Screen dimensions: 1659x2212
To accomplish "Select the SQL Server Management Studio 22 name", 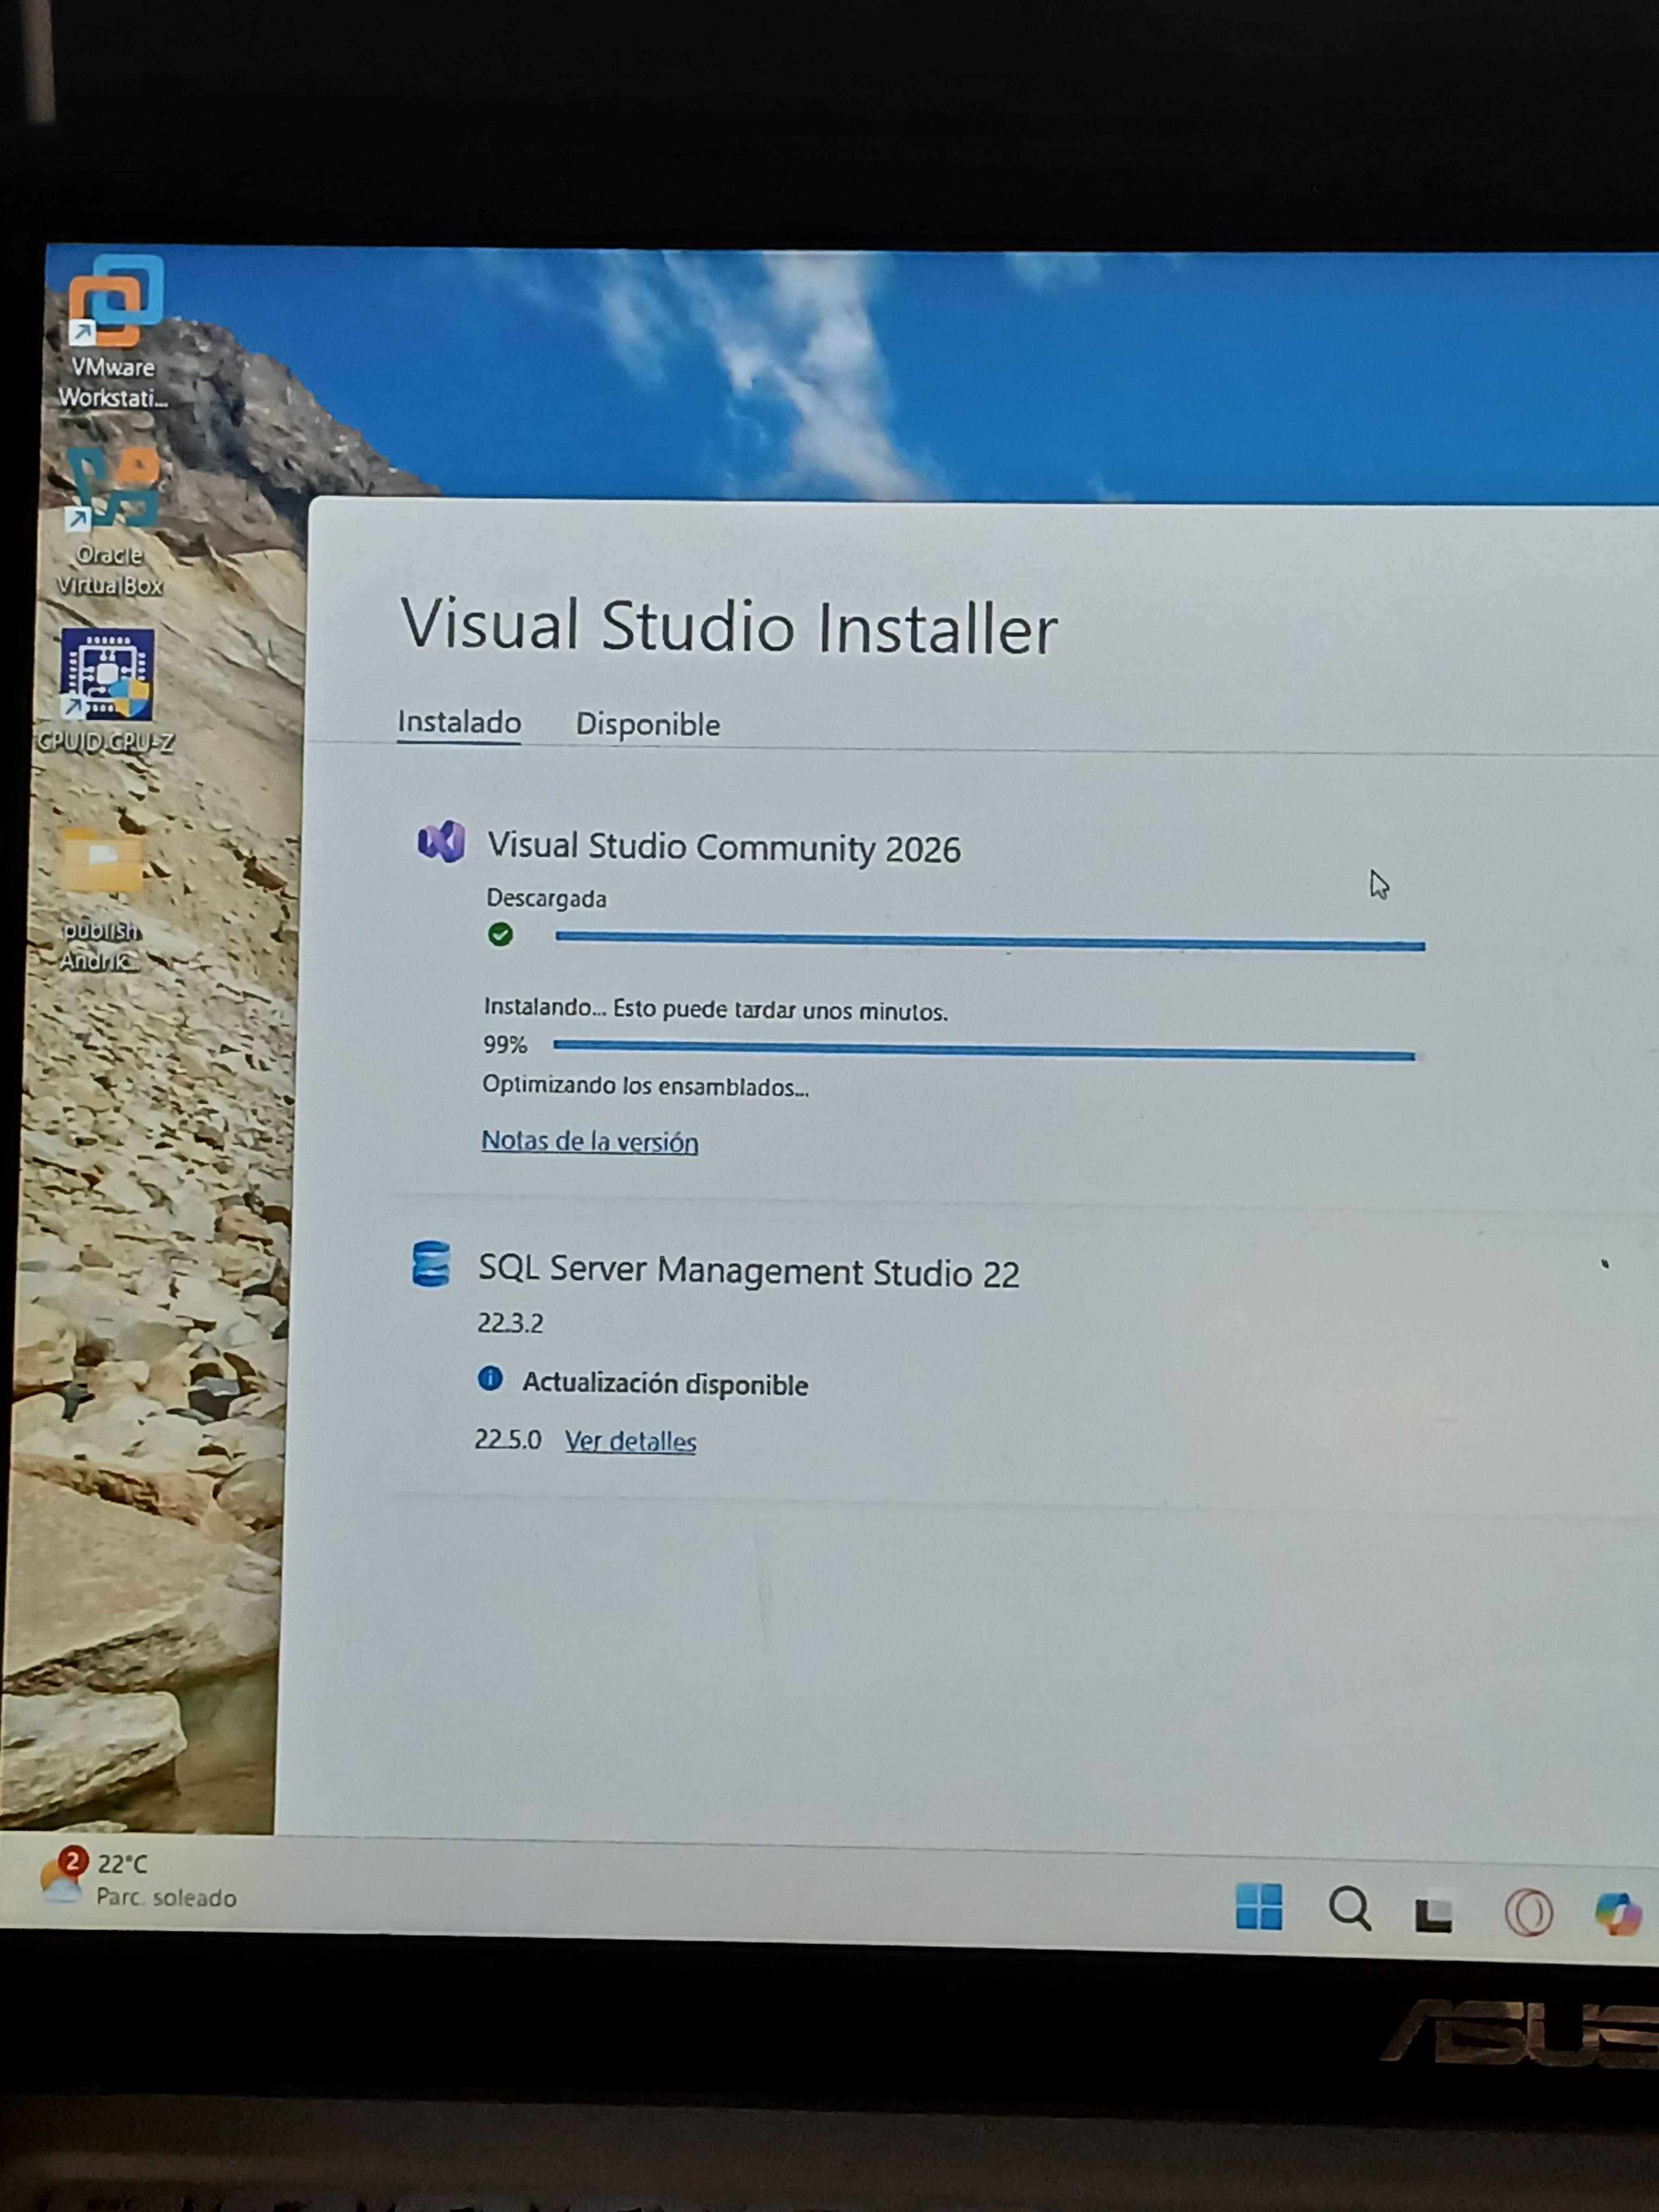I will click(749, 1271).
